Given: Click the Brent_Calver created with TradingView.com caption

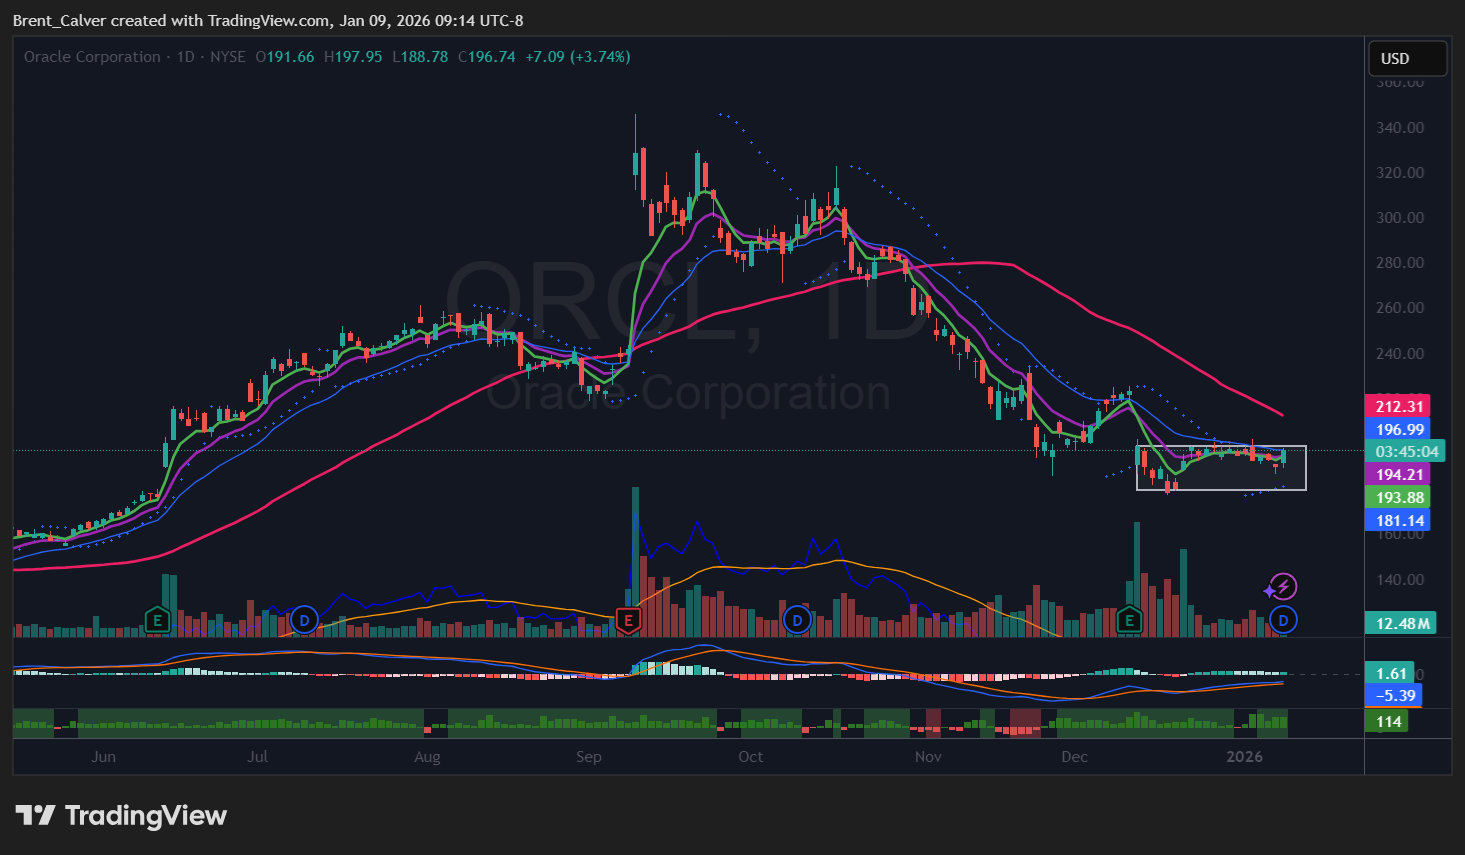Looking at the screenshot, I should (x=268, y=20).
